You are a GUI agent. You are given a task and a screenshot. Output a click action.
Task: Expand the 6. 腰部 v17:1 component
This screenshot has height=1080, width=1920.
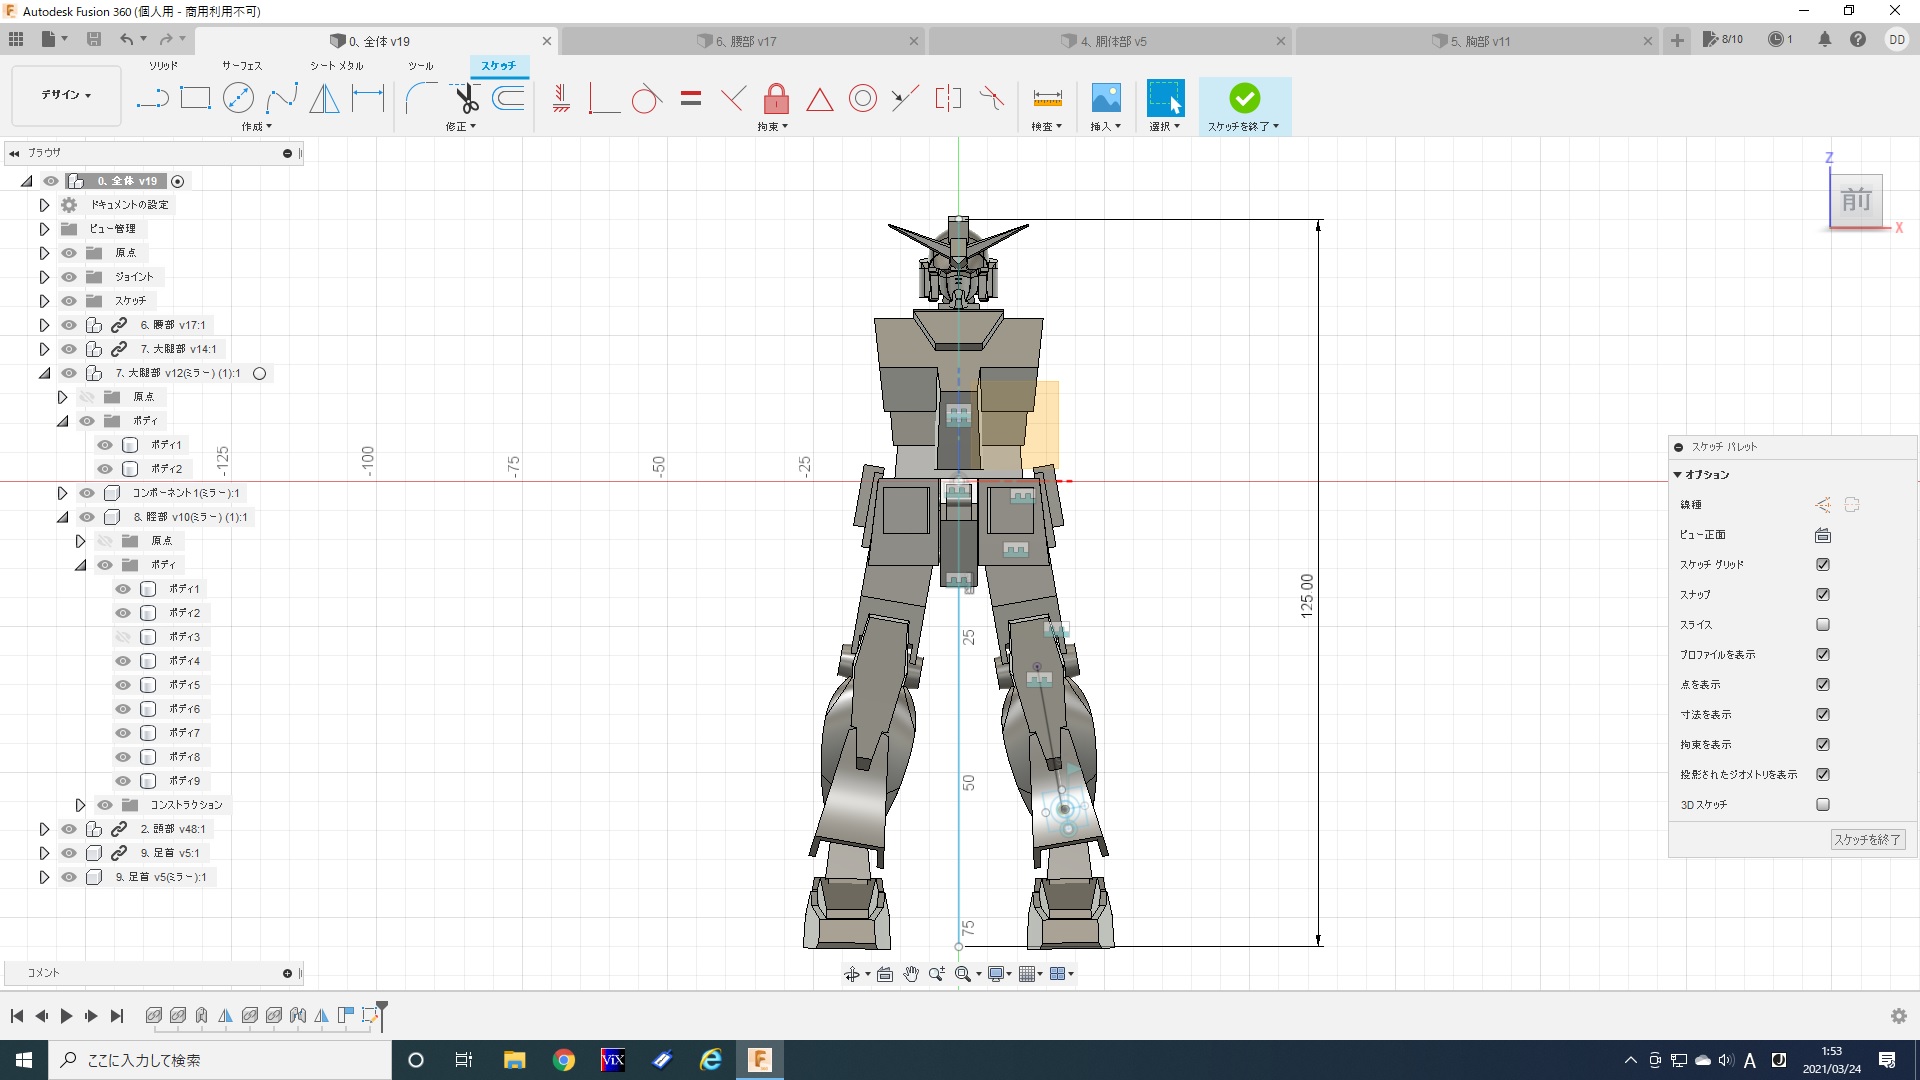click(44, 325)
